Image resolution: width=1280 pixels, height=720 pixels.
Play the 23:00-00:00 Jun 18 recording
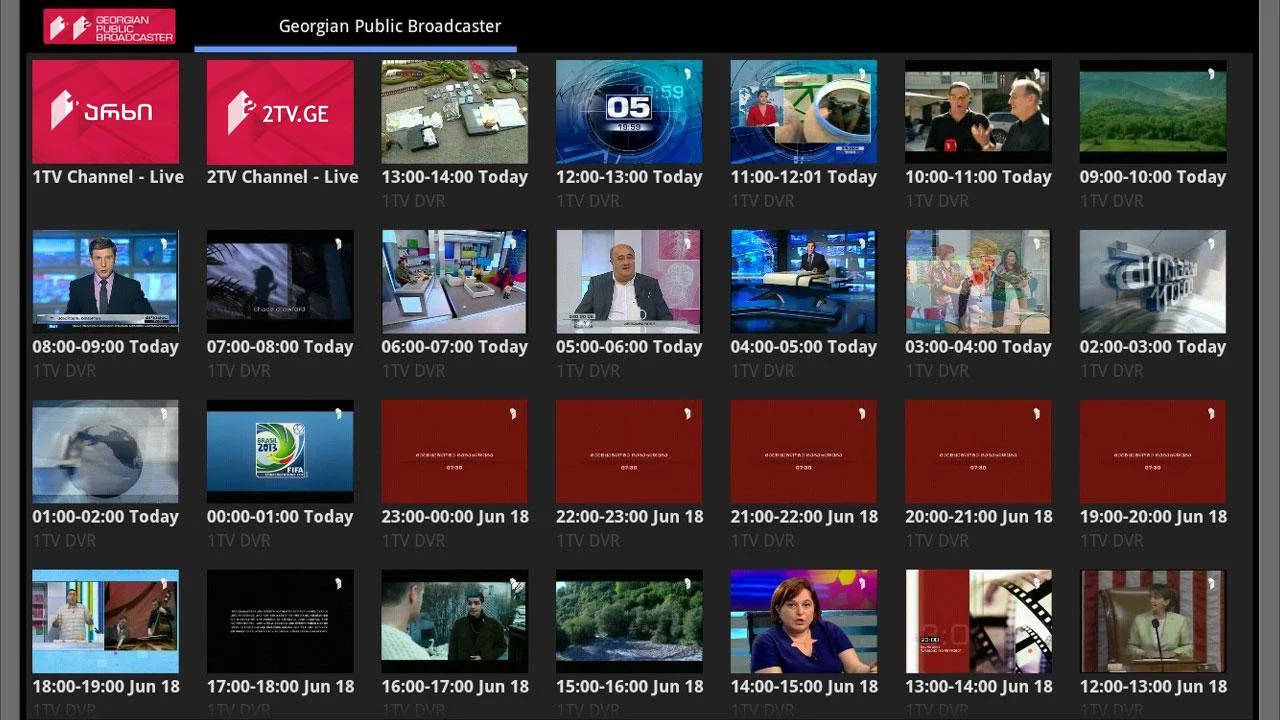pyautogui.click(x=454, y=451)
